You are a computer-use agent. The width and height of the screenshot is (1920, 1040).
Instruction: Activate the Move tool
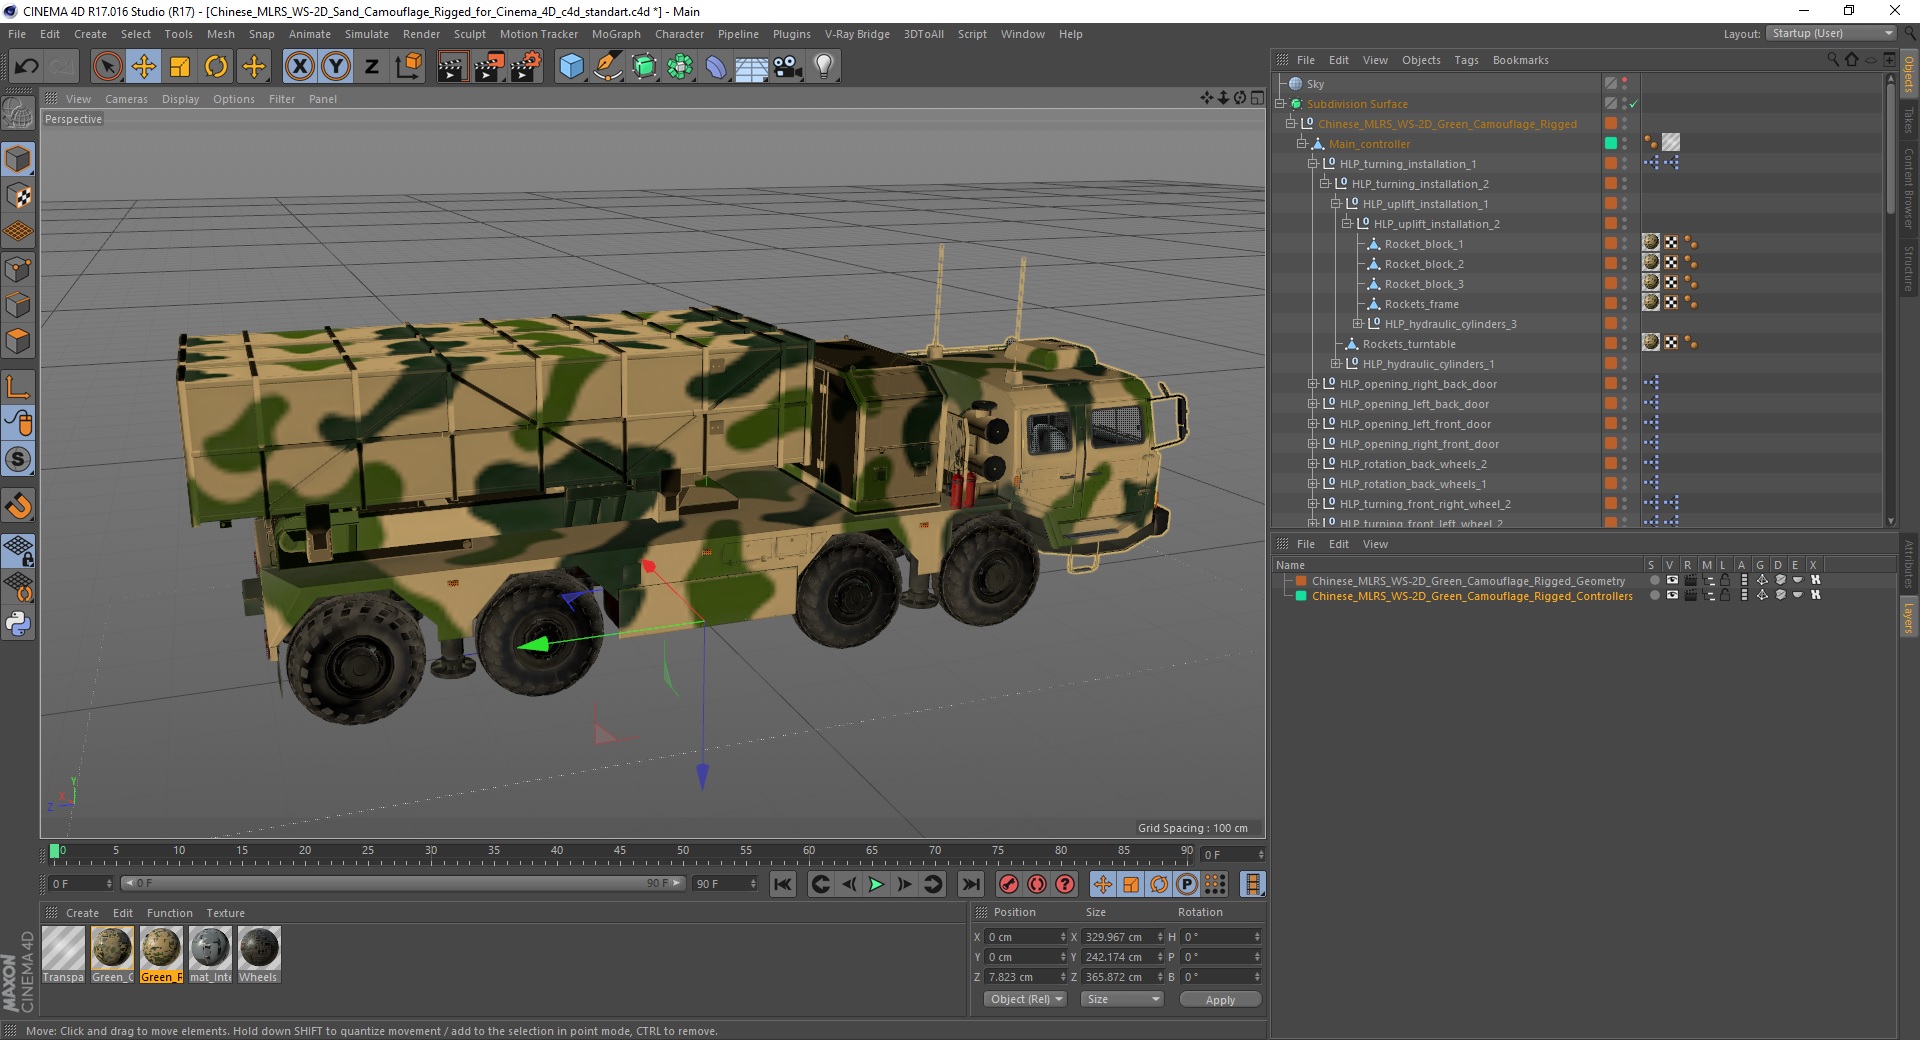pos(144,67)
